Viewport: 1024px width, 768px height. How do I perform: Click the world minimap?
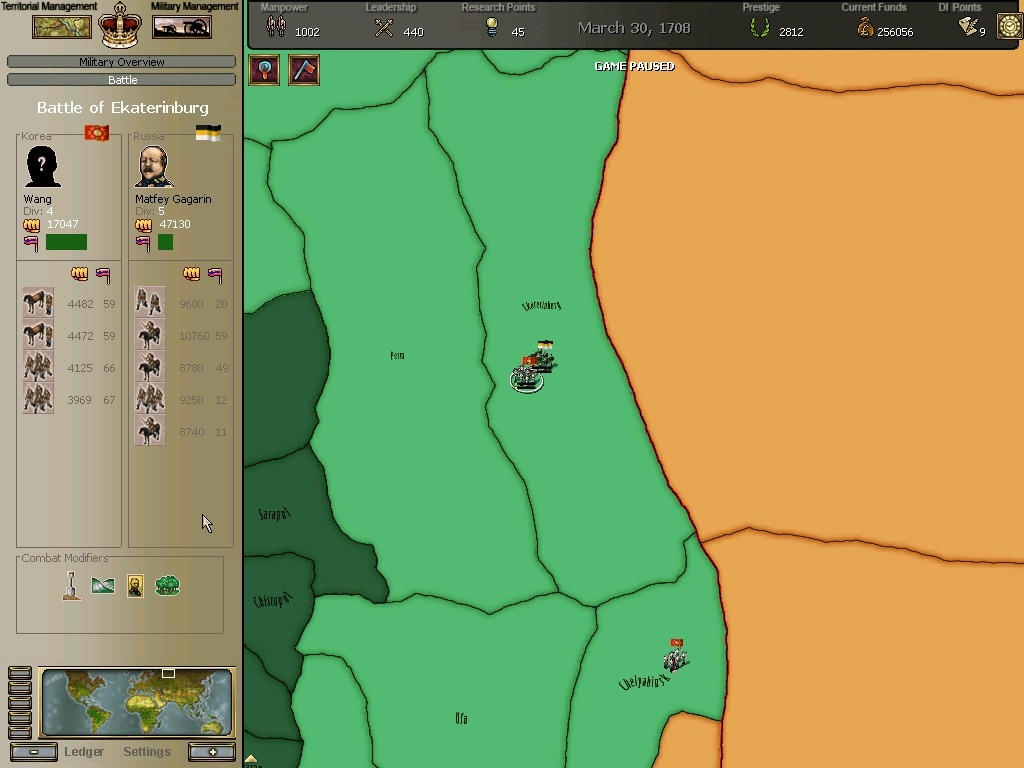click(x=136, y=702)
